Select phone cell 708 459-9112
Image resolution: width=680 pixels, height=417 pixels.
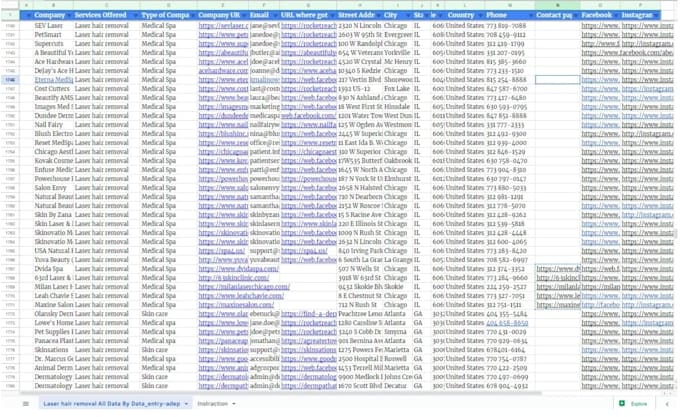click(510, 35)
